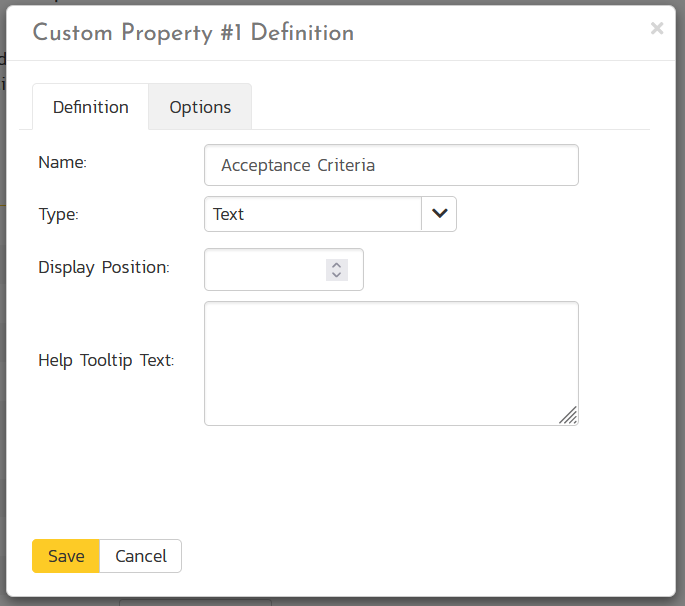Screen dimensions: 685x606
Task: Switch to the Options tab
Action: [x=200, y=107]
